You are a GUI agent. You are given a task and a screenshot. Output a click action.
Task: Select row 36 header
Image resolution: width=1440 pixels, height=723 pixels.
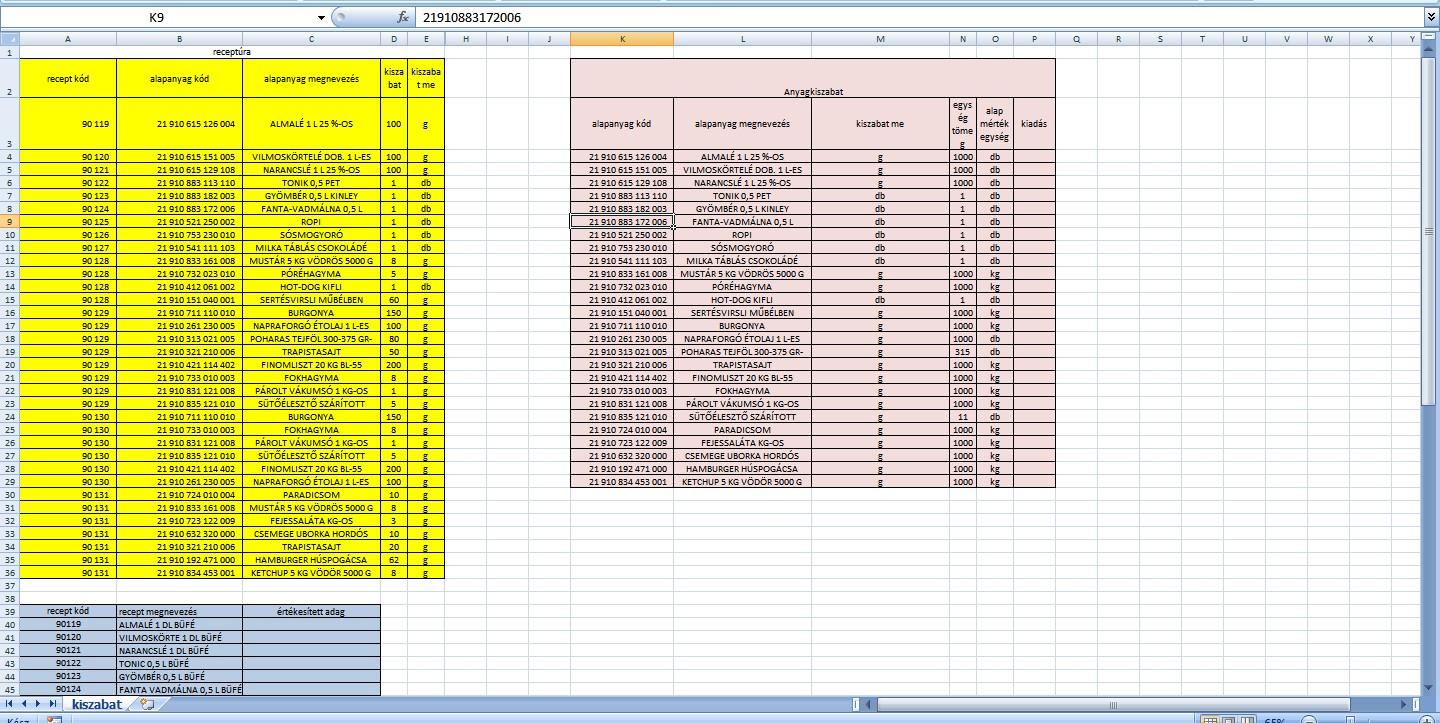pyautogui.click(x=9, y=573)
